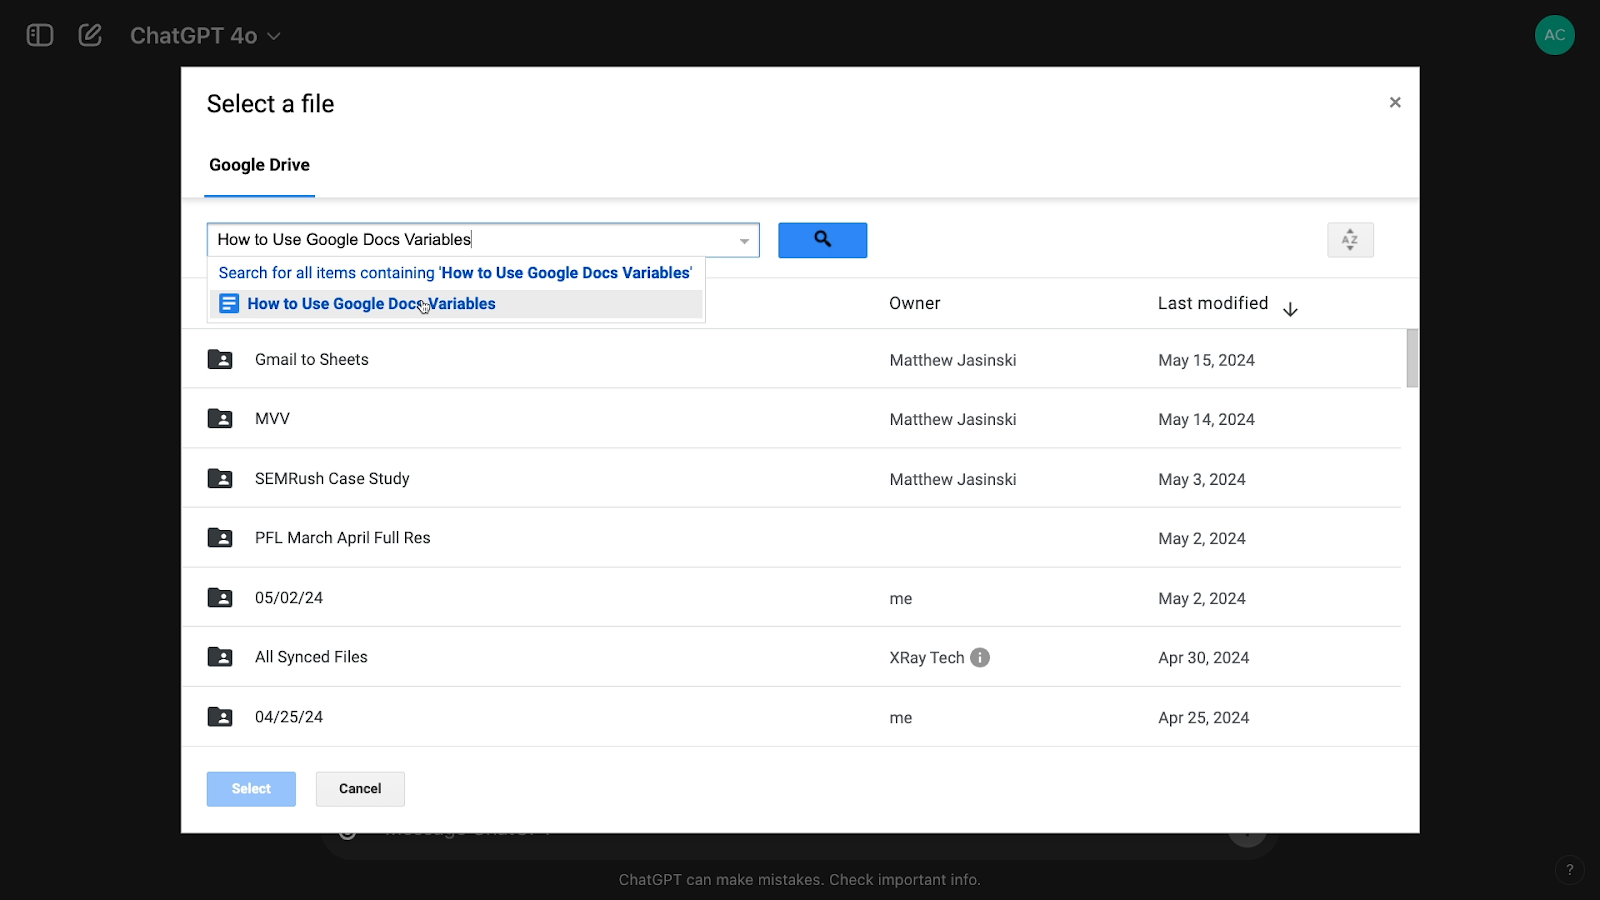Viewport: 1600px width, 900px height.
Task: Click the folder icon for PFL March April Full Res
Action: pyautogui.click(x=220, y=538)
